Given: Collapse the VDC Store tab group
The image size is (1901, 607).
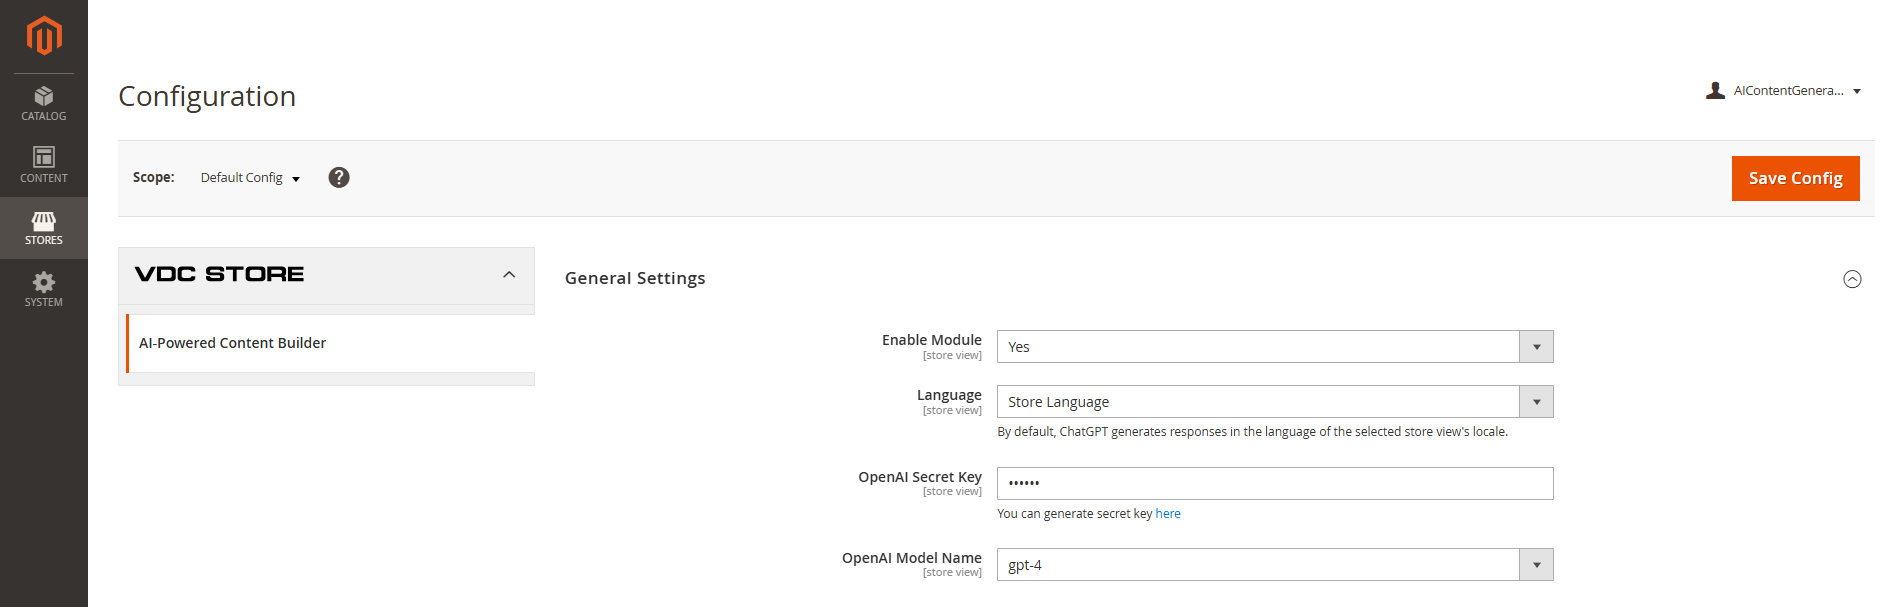Looking at the screenshot, I should (509, 275).
